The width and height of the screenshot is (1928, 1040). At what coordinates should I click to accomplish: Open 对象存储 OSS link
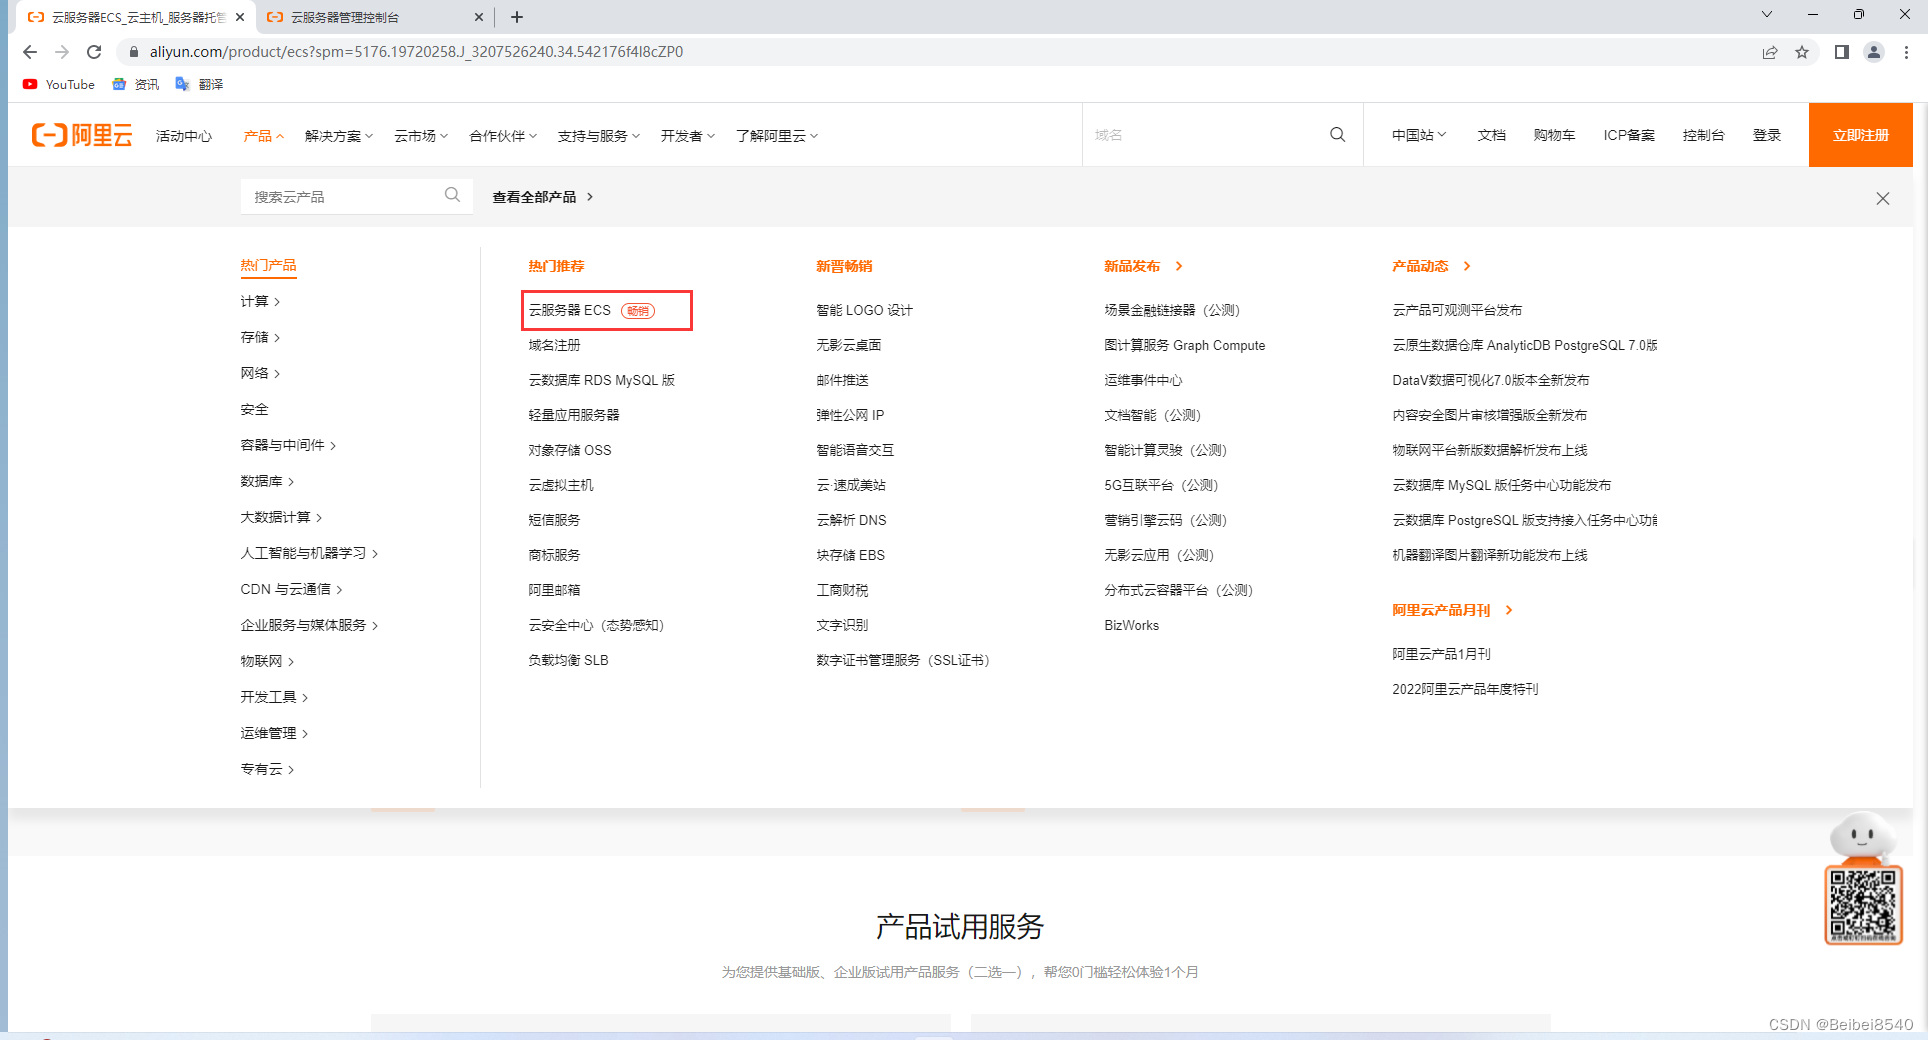tap(570, 450)
